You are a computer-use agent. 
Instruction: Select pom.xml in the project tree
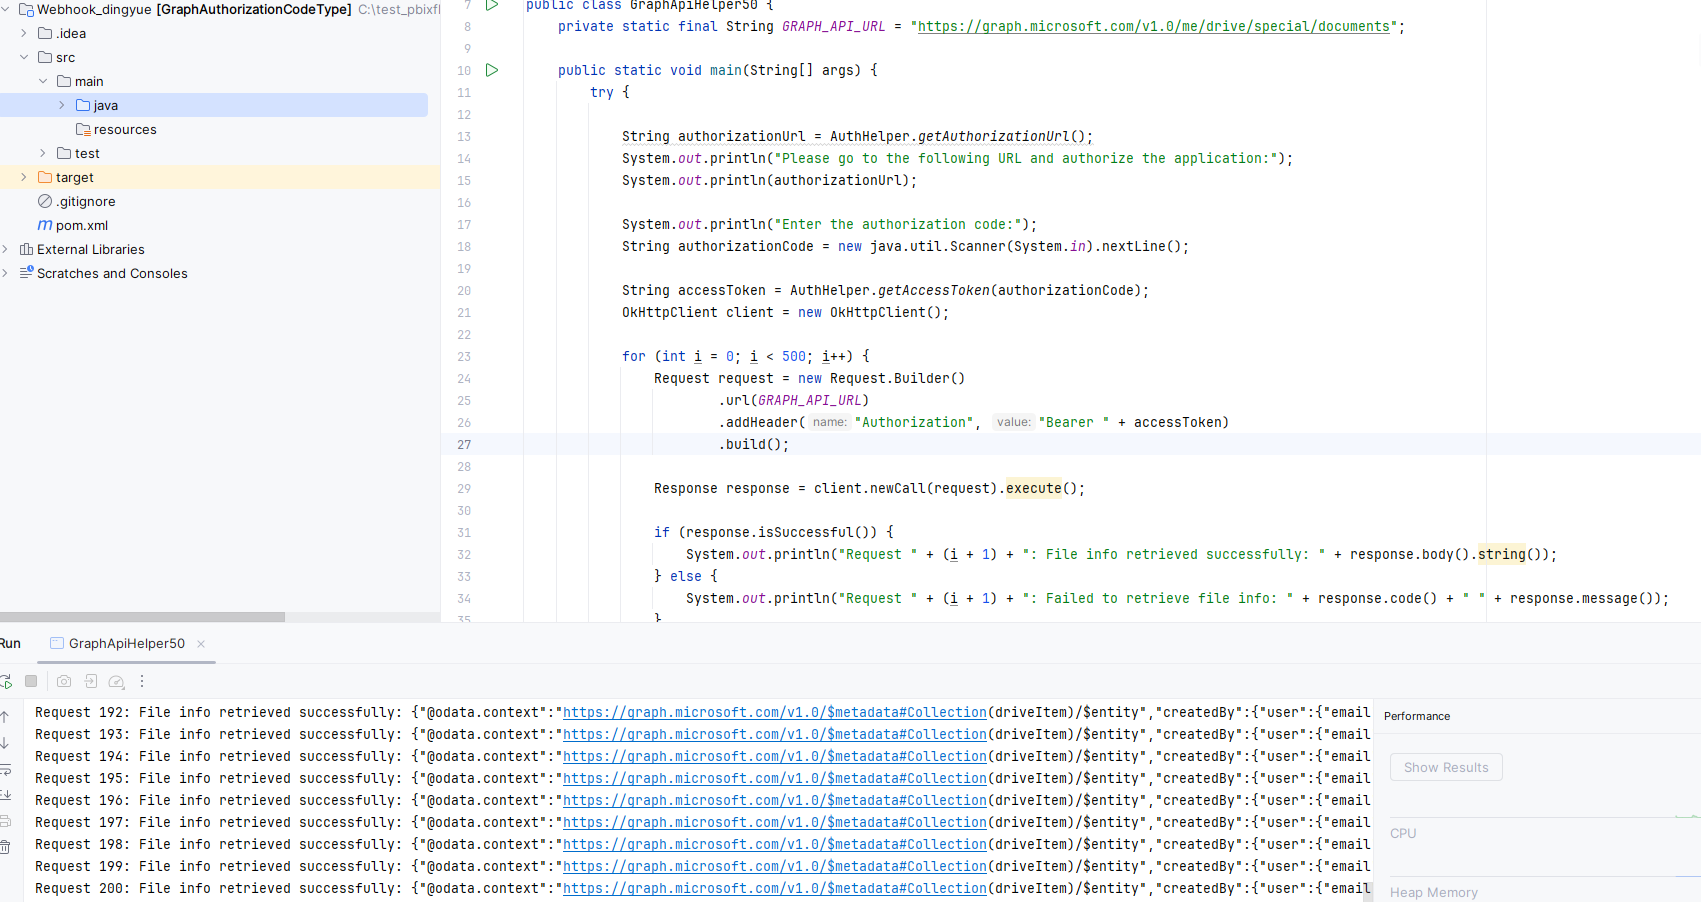(x=82, y=225)
